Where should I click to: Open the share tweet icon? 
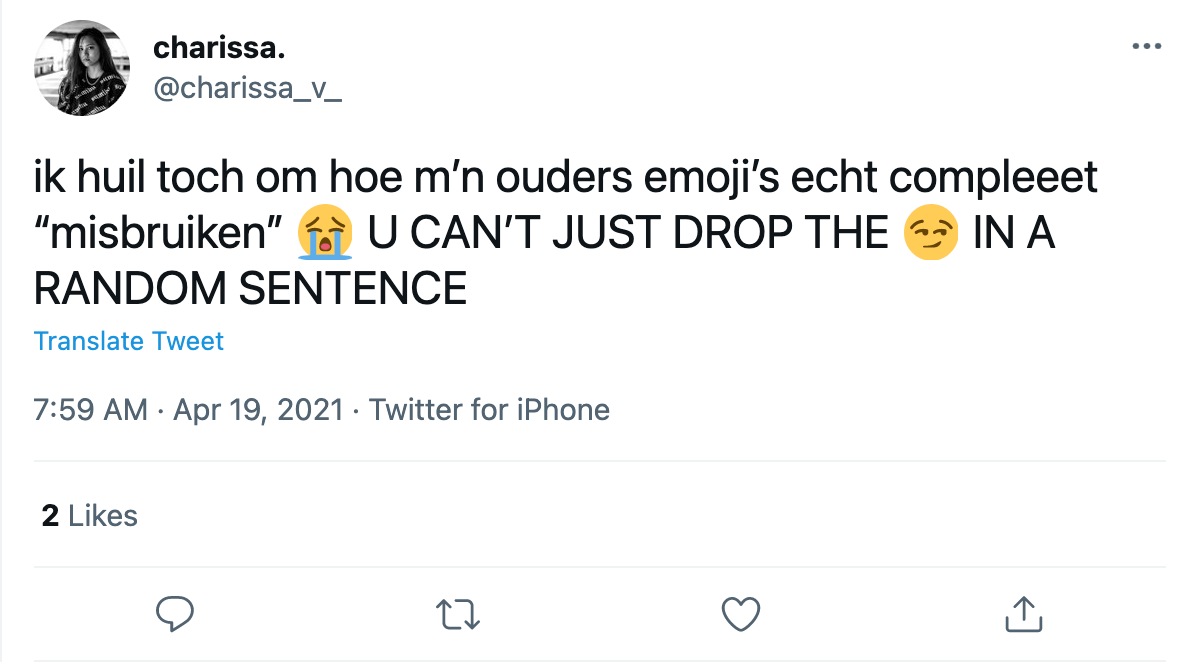tap(1023, 613)
